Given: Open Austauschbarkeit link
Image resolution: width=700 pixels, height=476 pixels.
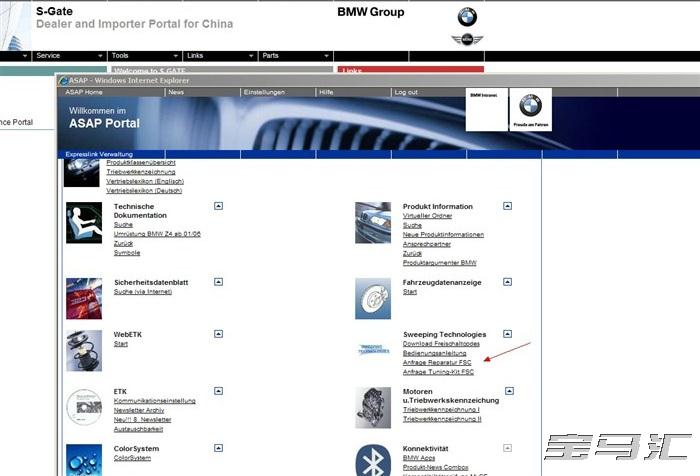Looking at the screenshot, I should coord(138,429).
